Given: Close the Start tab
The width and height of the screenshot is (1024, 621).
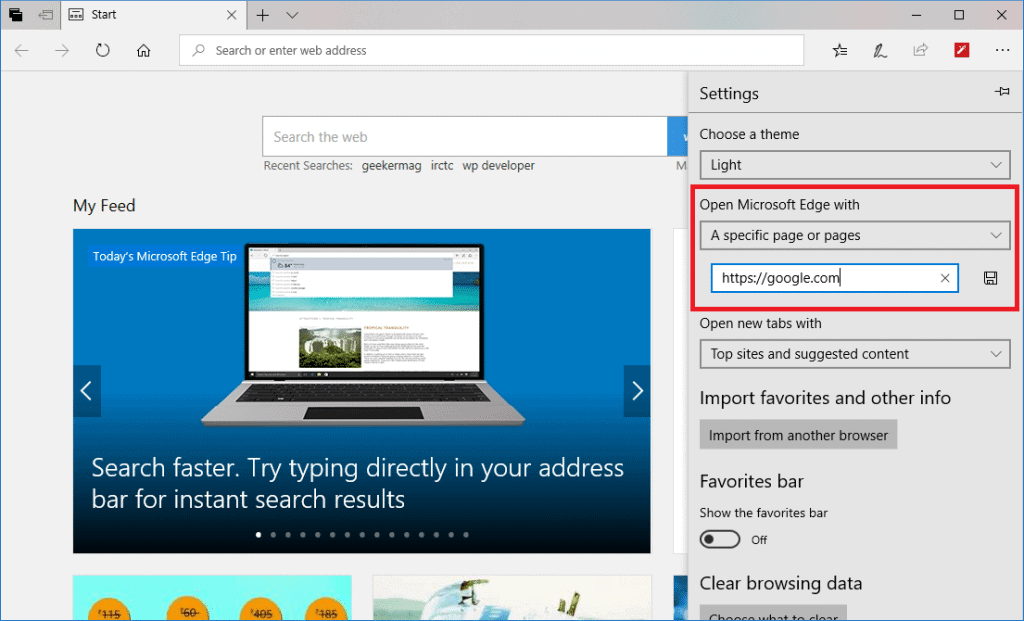Looking at the screenshot, I should click(x=231, y=15).
